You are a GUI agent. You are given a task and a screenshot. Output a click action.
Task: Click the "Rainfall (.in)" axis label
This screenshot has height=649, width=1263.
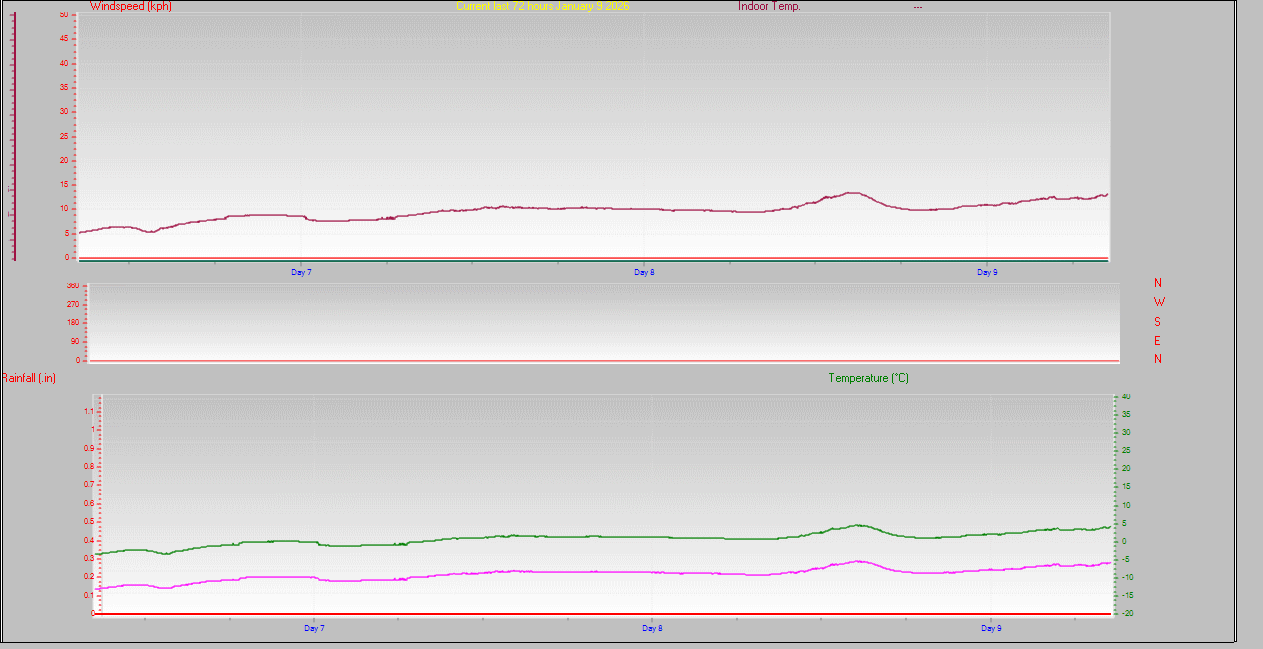(x=29, y=378)
